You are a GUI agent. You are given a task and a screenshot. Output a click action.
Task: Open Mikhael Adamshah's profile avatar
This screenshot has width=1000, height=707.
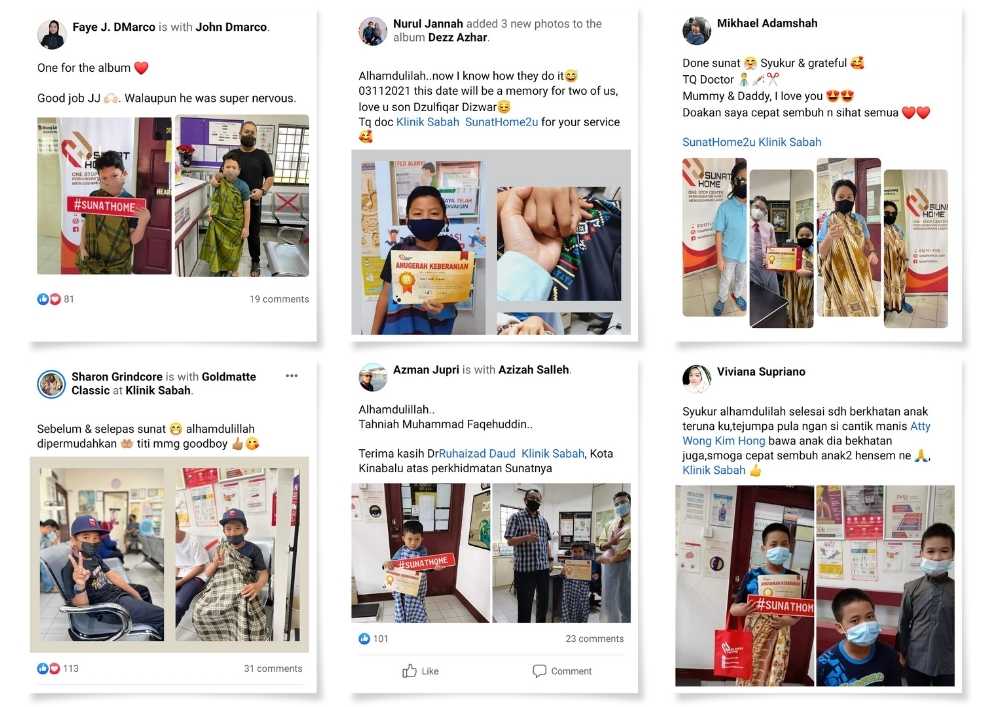click(696, 31)
